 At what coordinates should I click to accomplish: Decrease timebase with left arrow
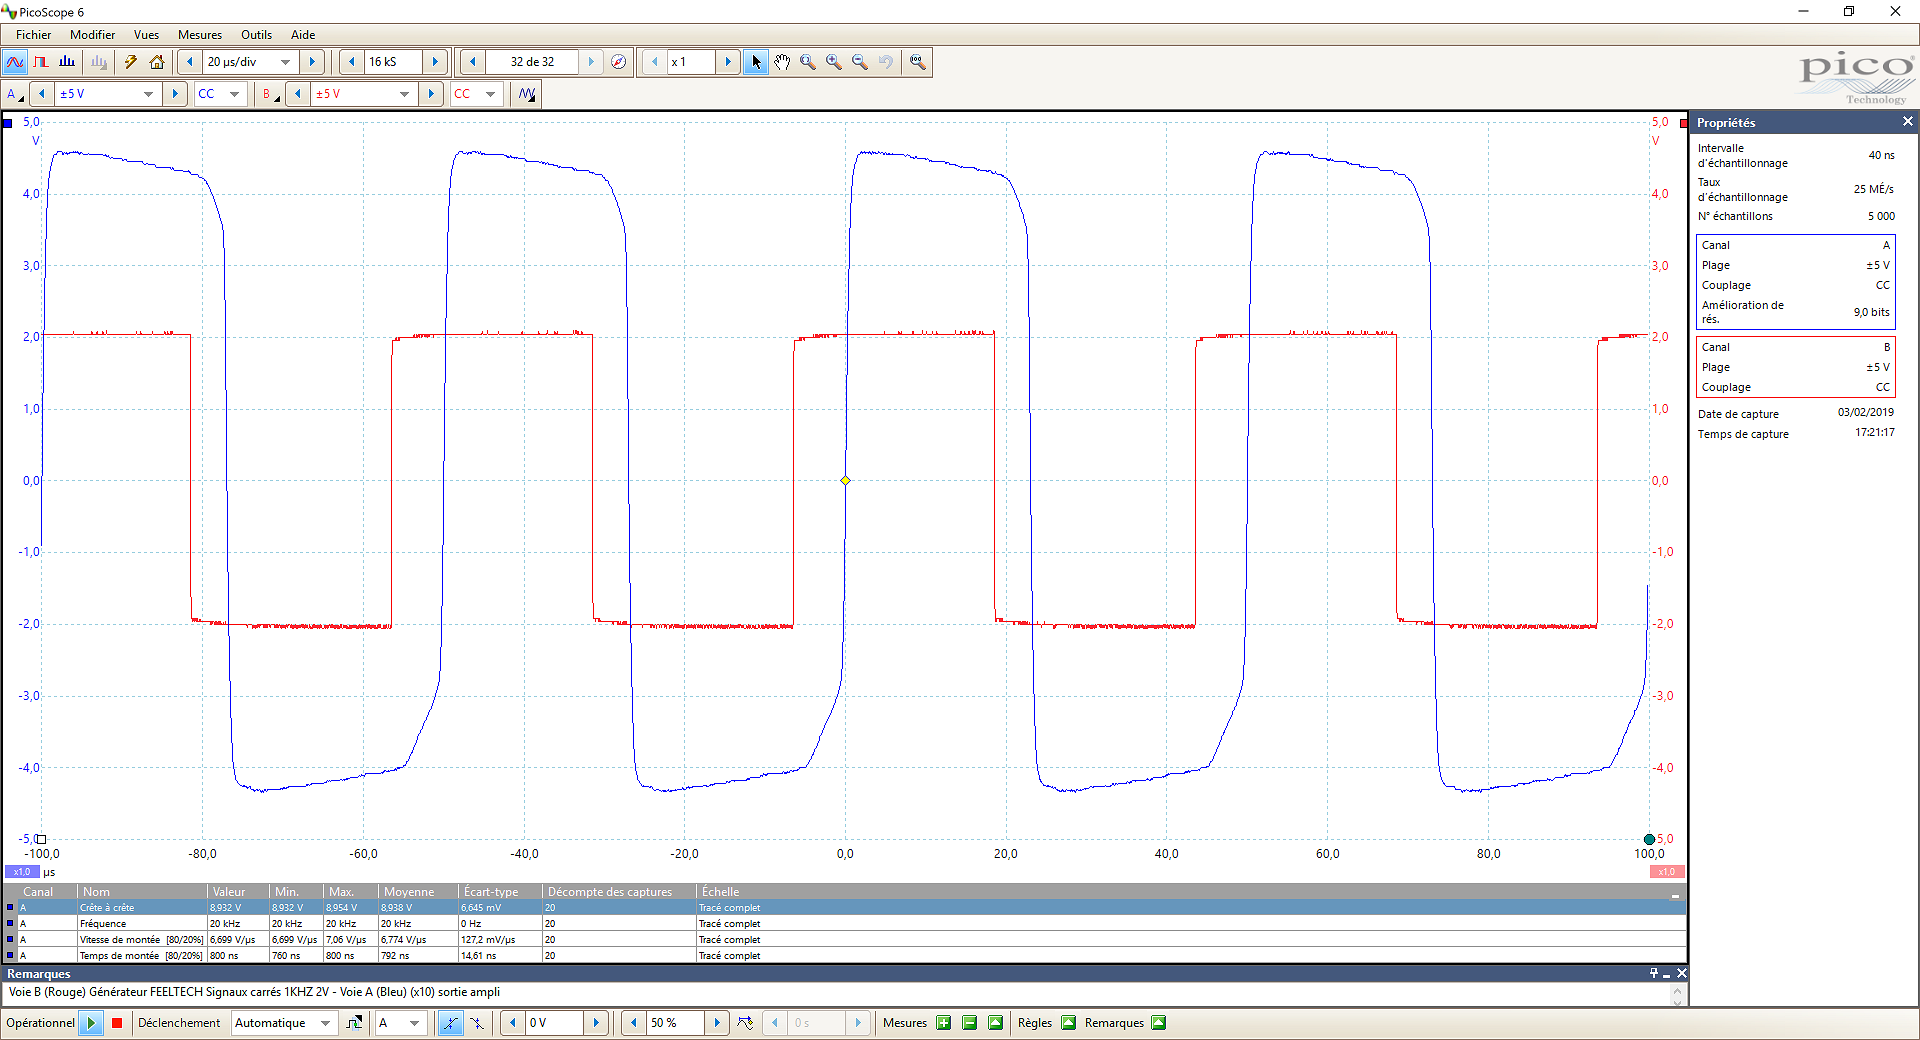pos(190,62)
